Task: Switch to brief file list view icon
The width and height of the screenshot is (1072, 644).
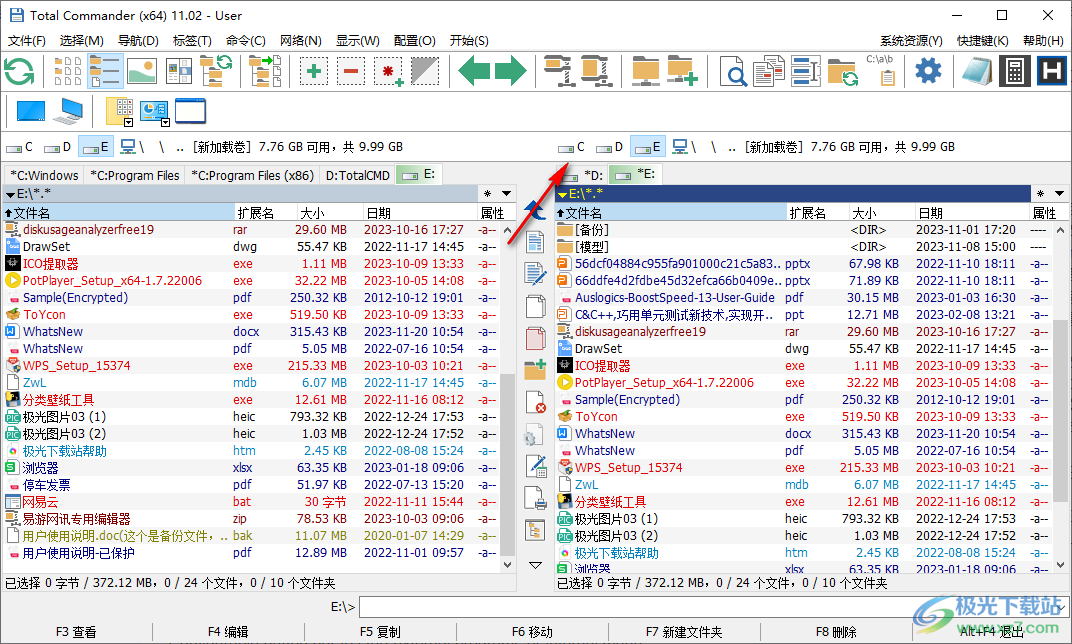Action: 68,71
